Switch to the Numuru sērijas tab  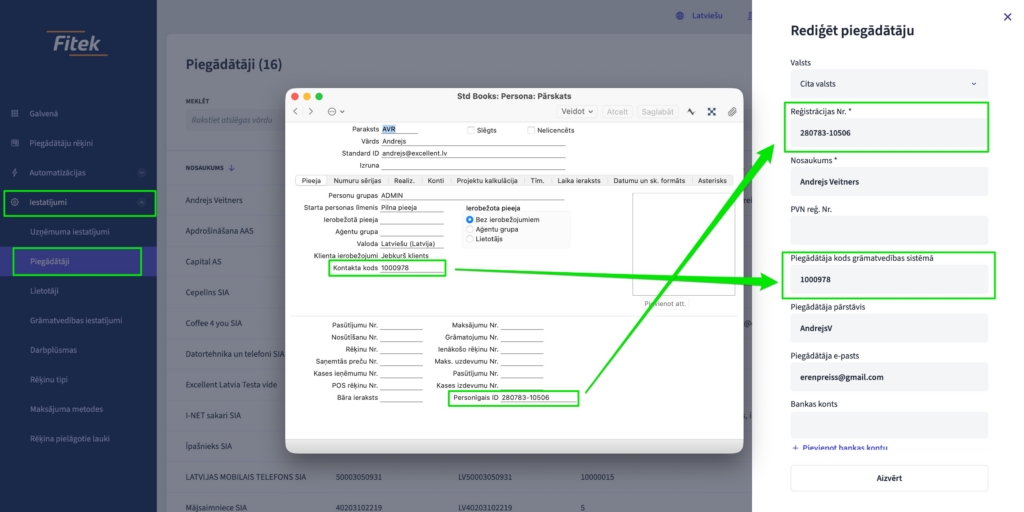click(x=357, y=181)
